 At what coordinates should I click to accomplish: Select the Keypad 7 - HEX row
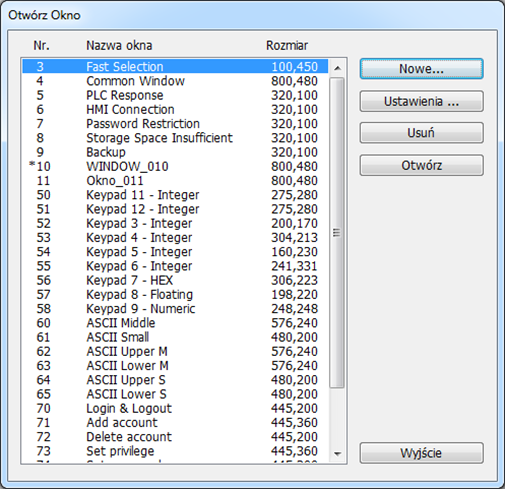click(175, 280)
